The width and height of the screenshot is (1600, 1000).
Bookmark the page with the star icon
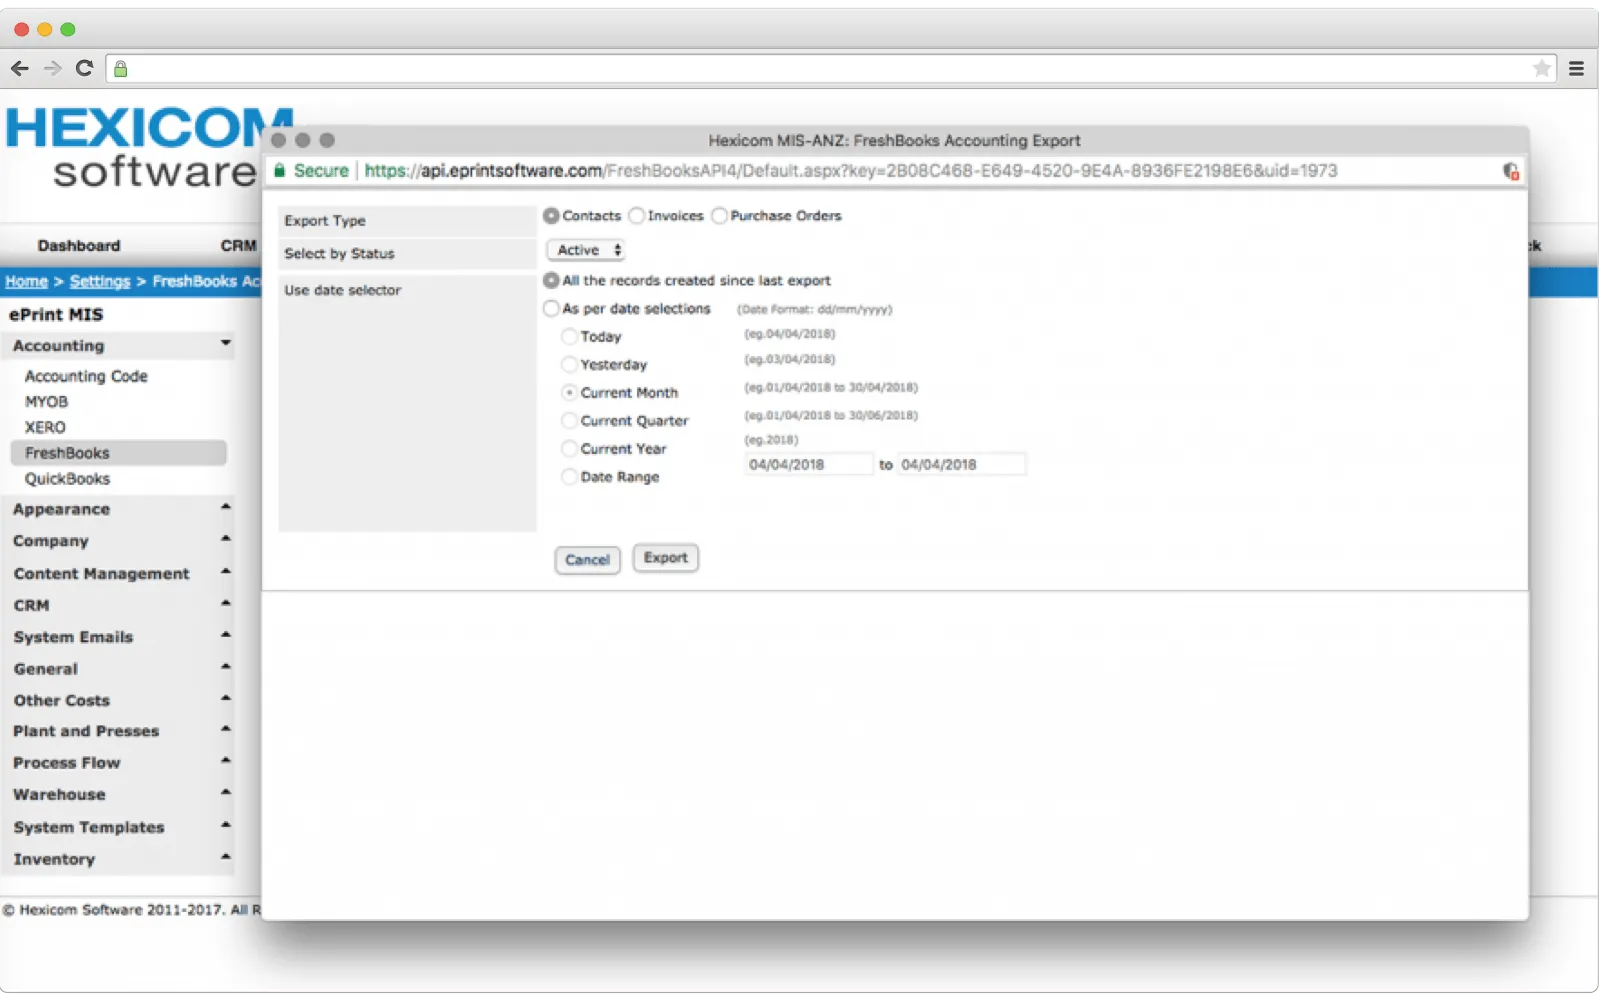(x=1542, y=68)
